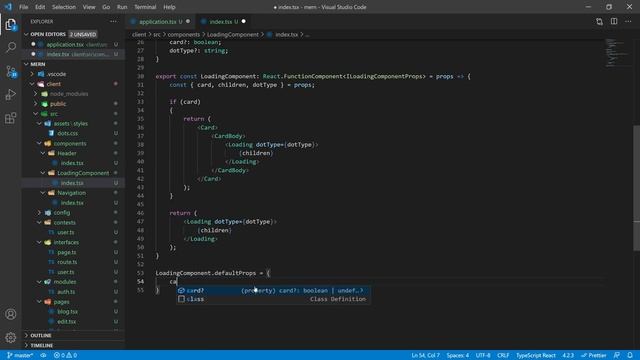This screenshot has width=640, height=360.
Task: Click the UTF-8 encoding indicator
Action: point(483,356)
